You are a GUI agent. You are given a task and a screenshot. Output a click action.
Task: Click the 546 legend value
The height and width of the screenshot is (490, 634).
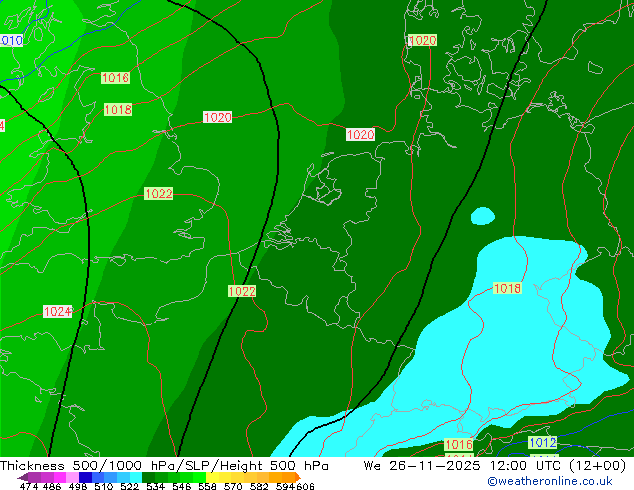182,486
